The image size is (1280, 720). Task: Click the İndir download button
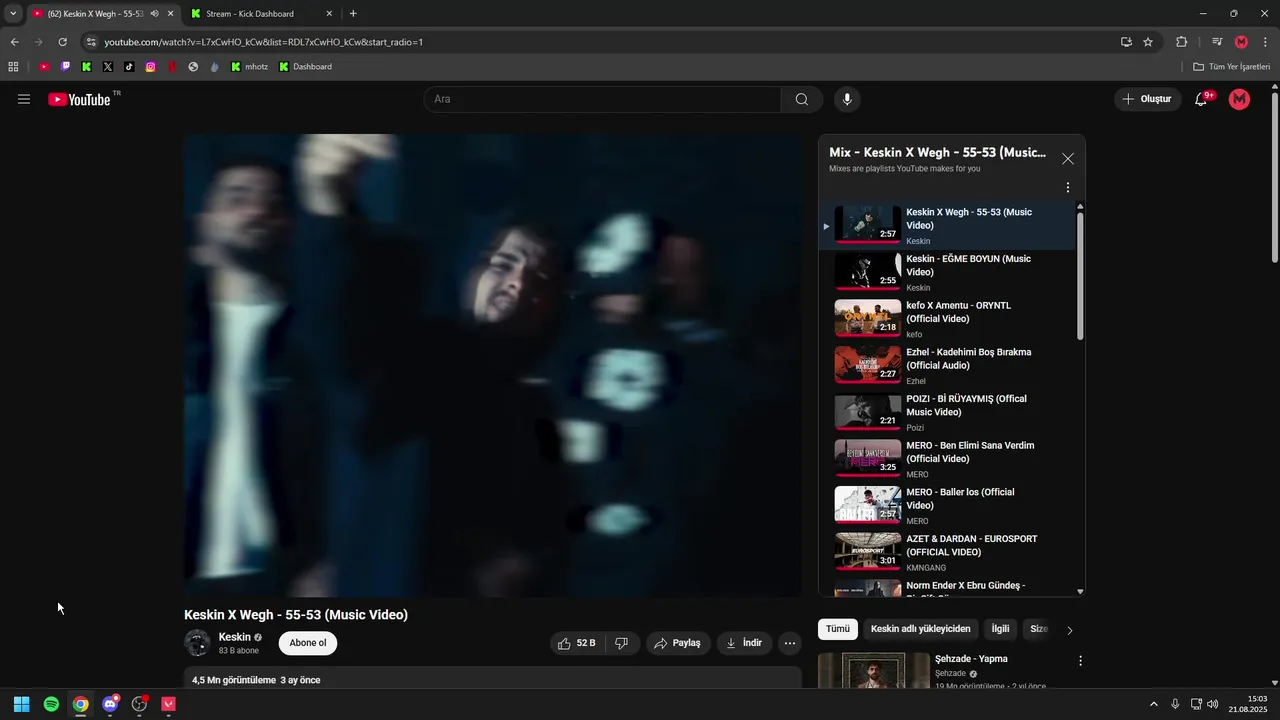[744, 643]
